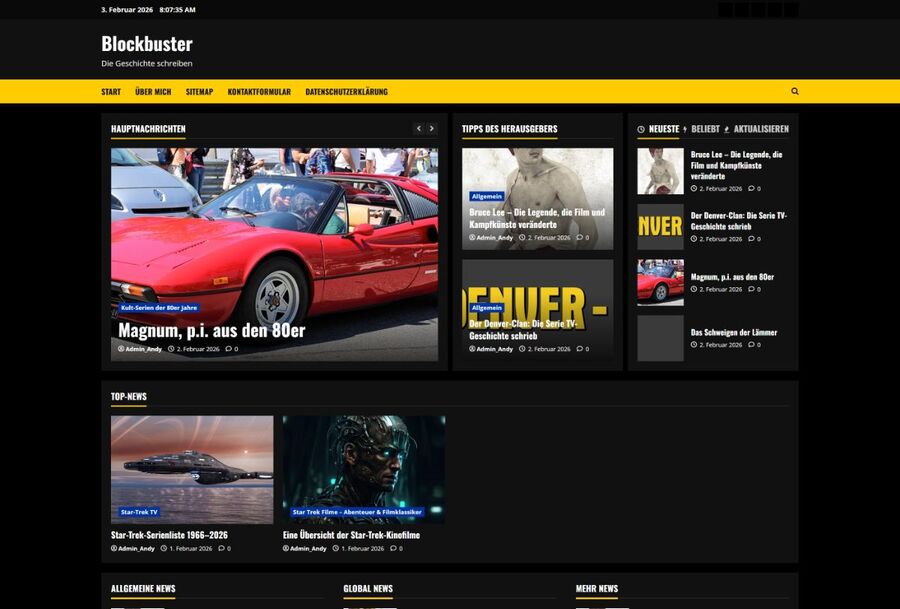Open the 'Magnum, p.i. aus den 80er' headline
The height and width of the screenshot is (609, 900).
(x=211, y=330)
